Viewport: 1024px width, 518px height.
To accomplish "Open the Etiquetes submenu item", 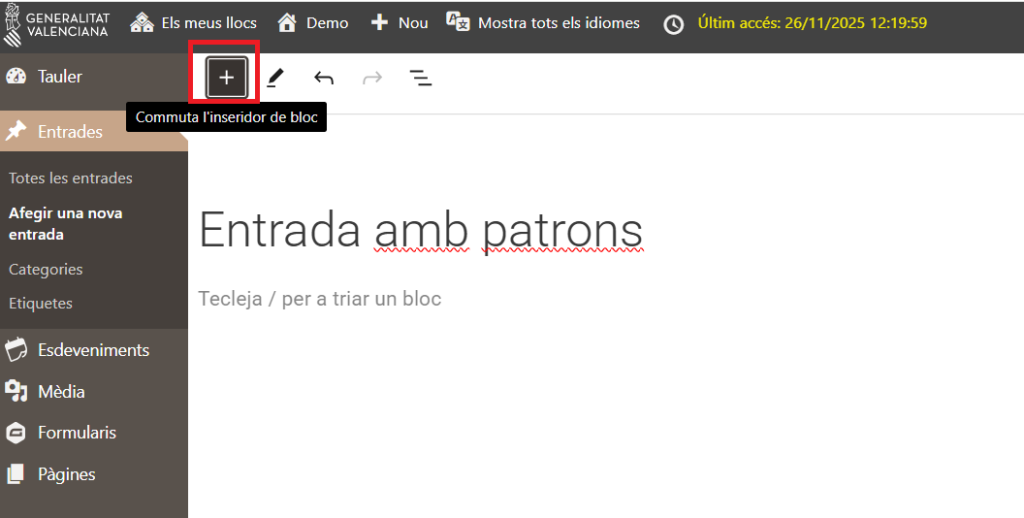I will click(x=40, y=303).
